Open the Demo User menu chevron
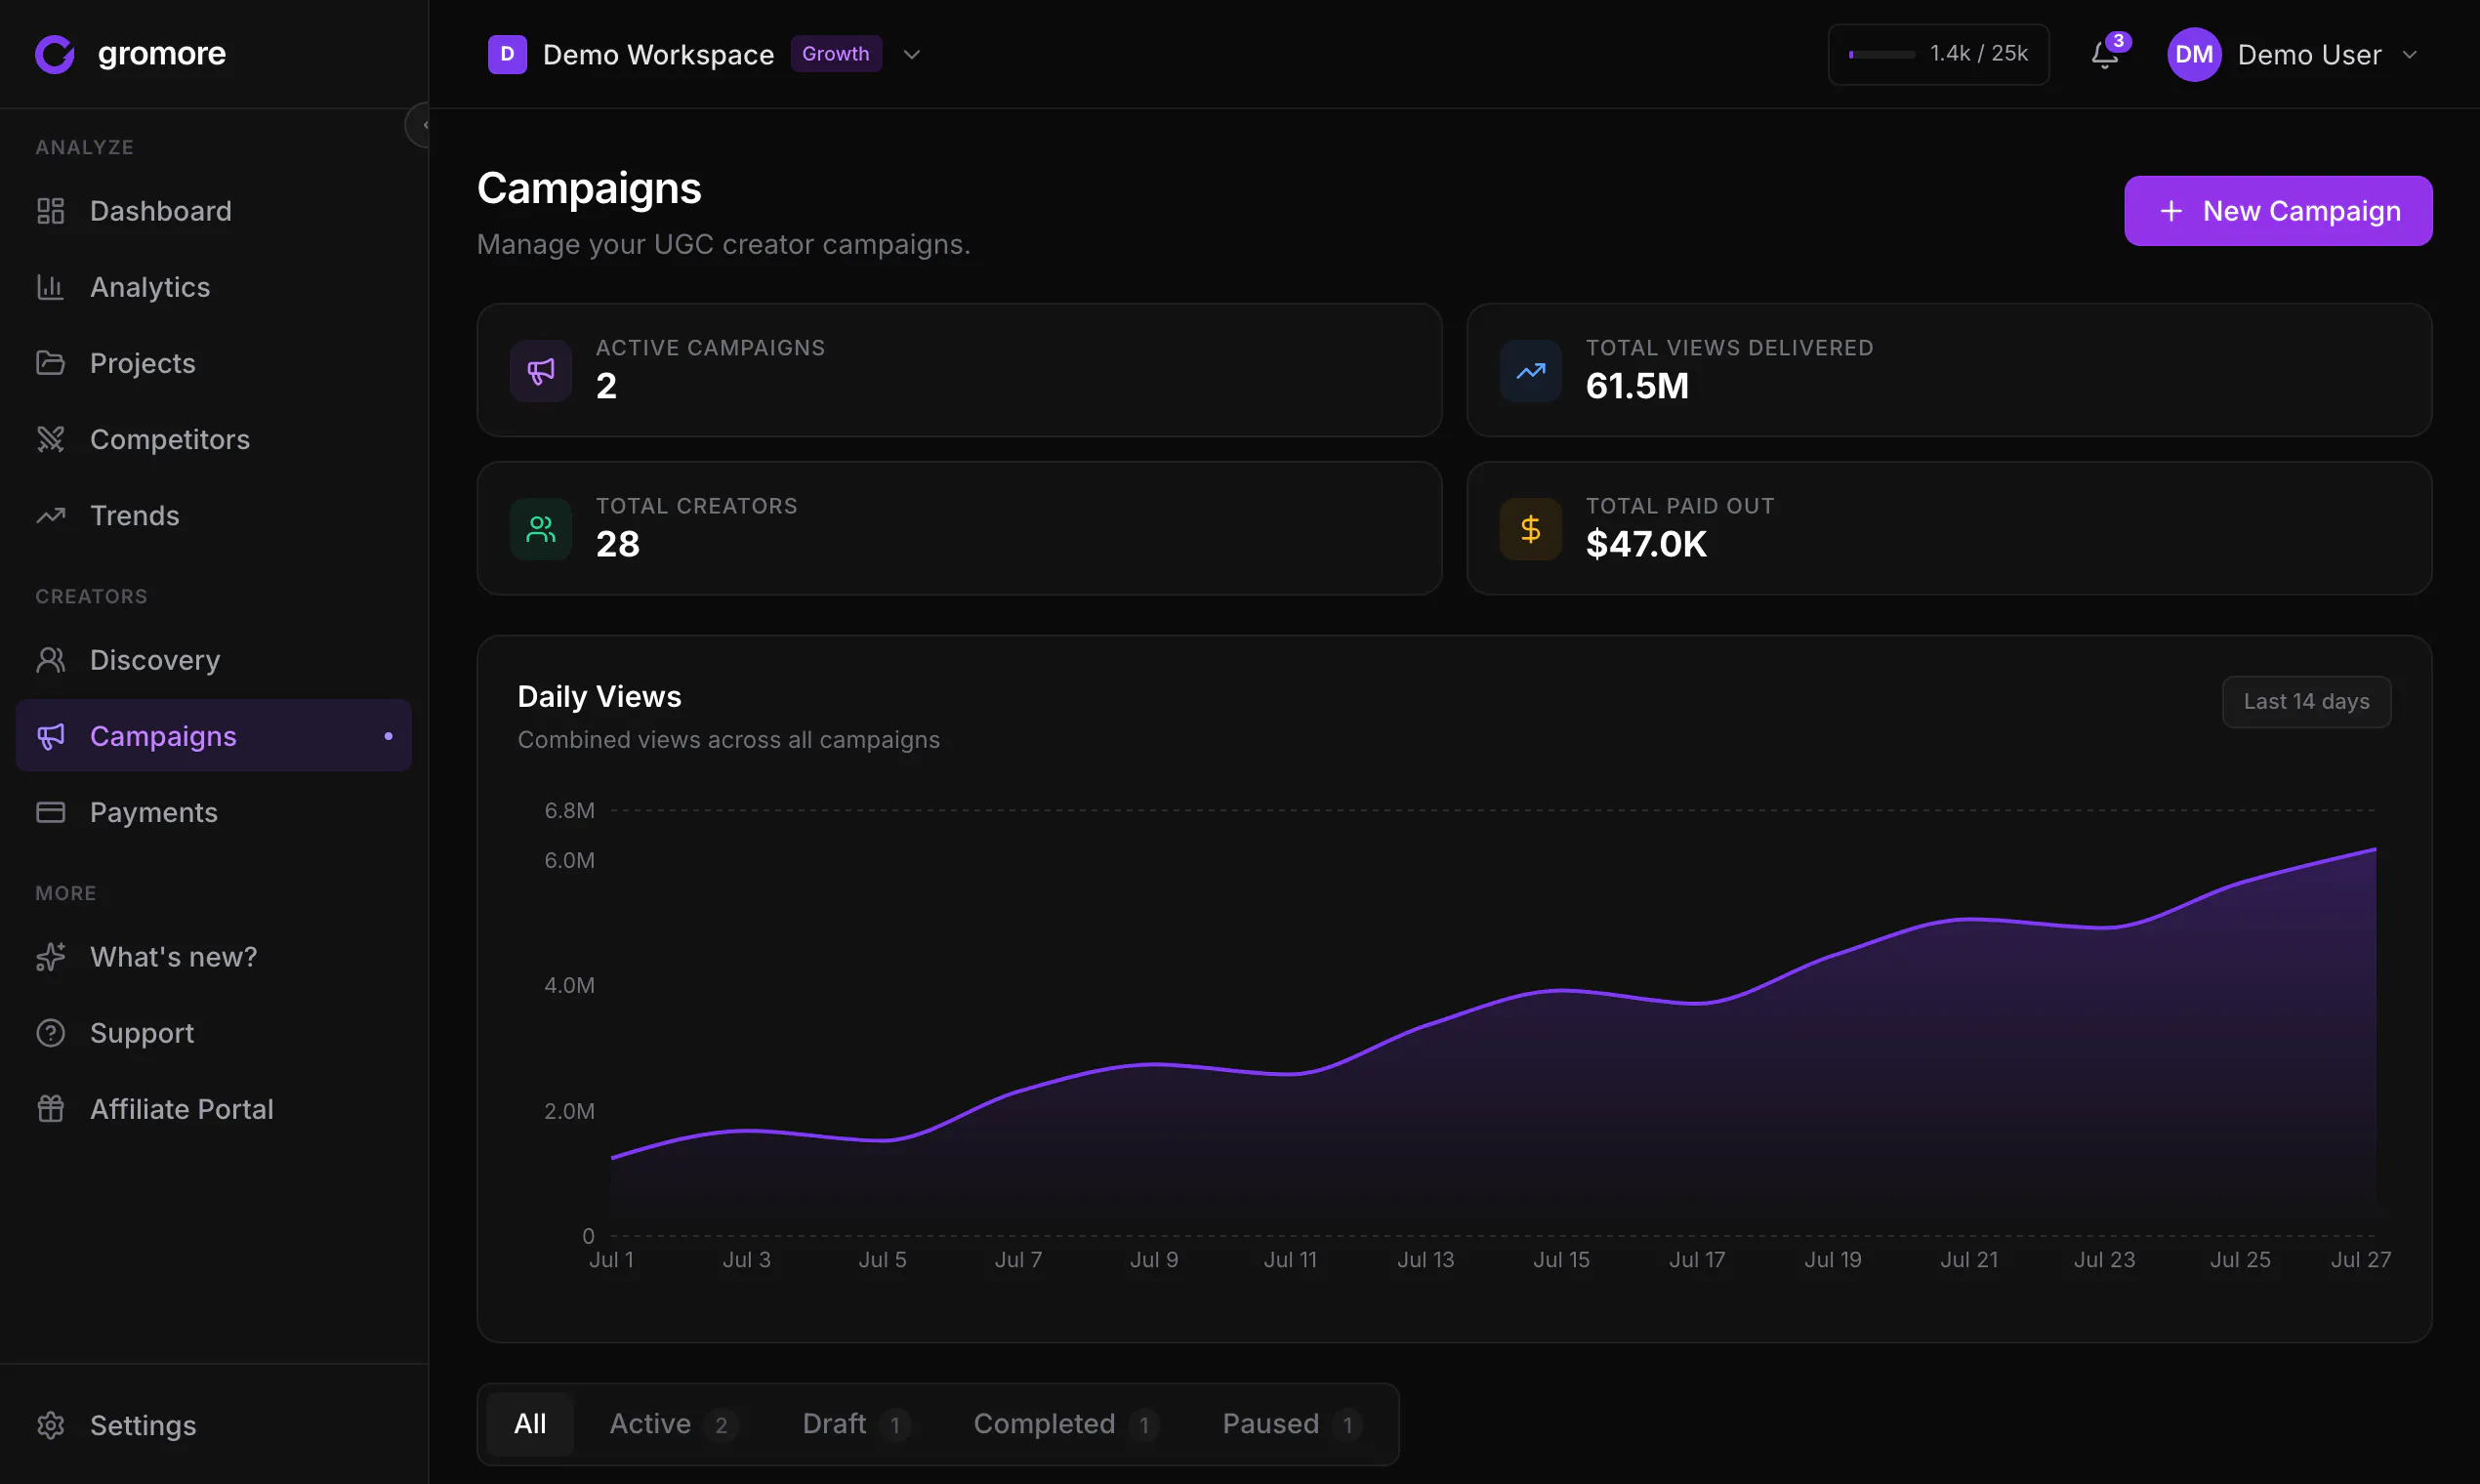Image resolution: width=2480 pixels, height=1484 pixels. pos(2410,54)
